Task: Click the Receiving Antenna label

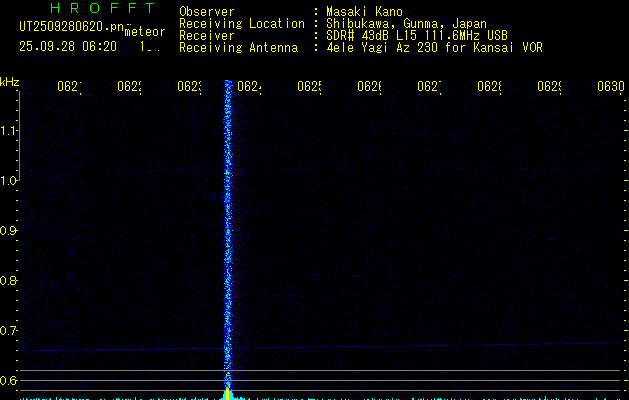Action: click(x=239, y=48)
